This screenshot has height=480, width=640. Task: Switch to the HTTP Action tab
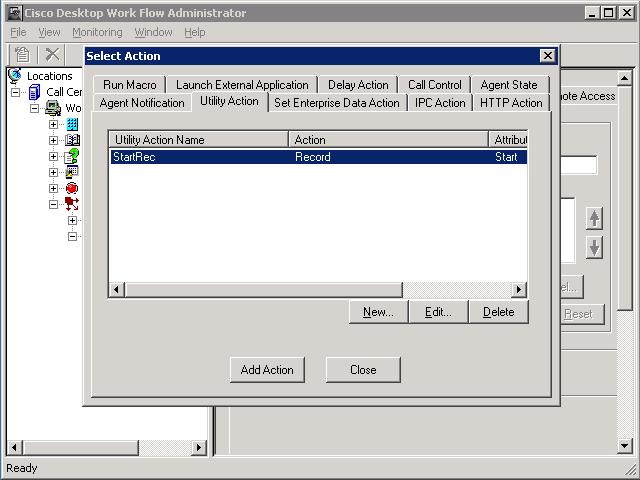(x=511, y=103)
